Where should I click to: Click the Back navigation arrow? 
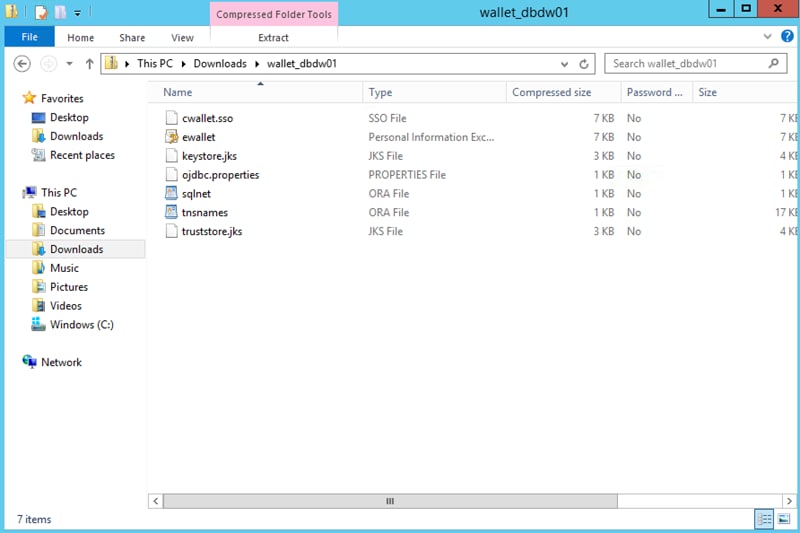point(22,64)
